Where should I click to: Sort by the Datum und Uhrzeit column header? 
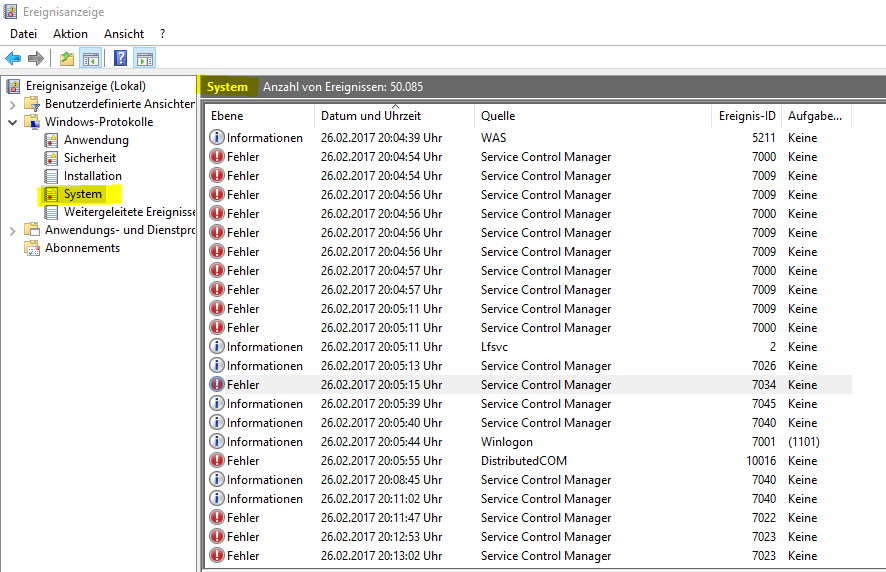click(x=394, y=116)
